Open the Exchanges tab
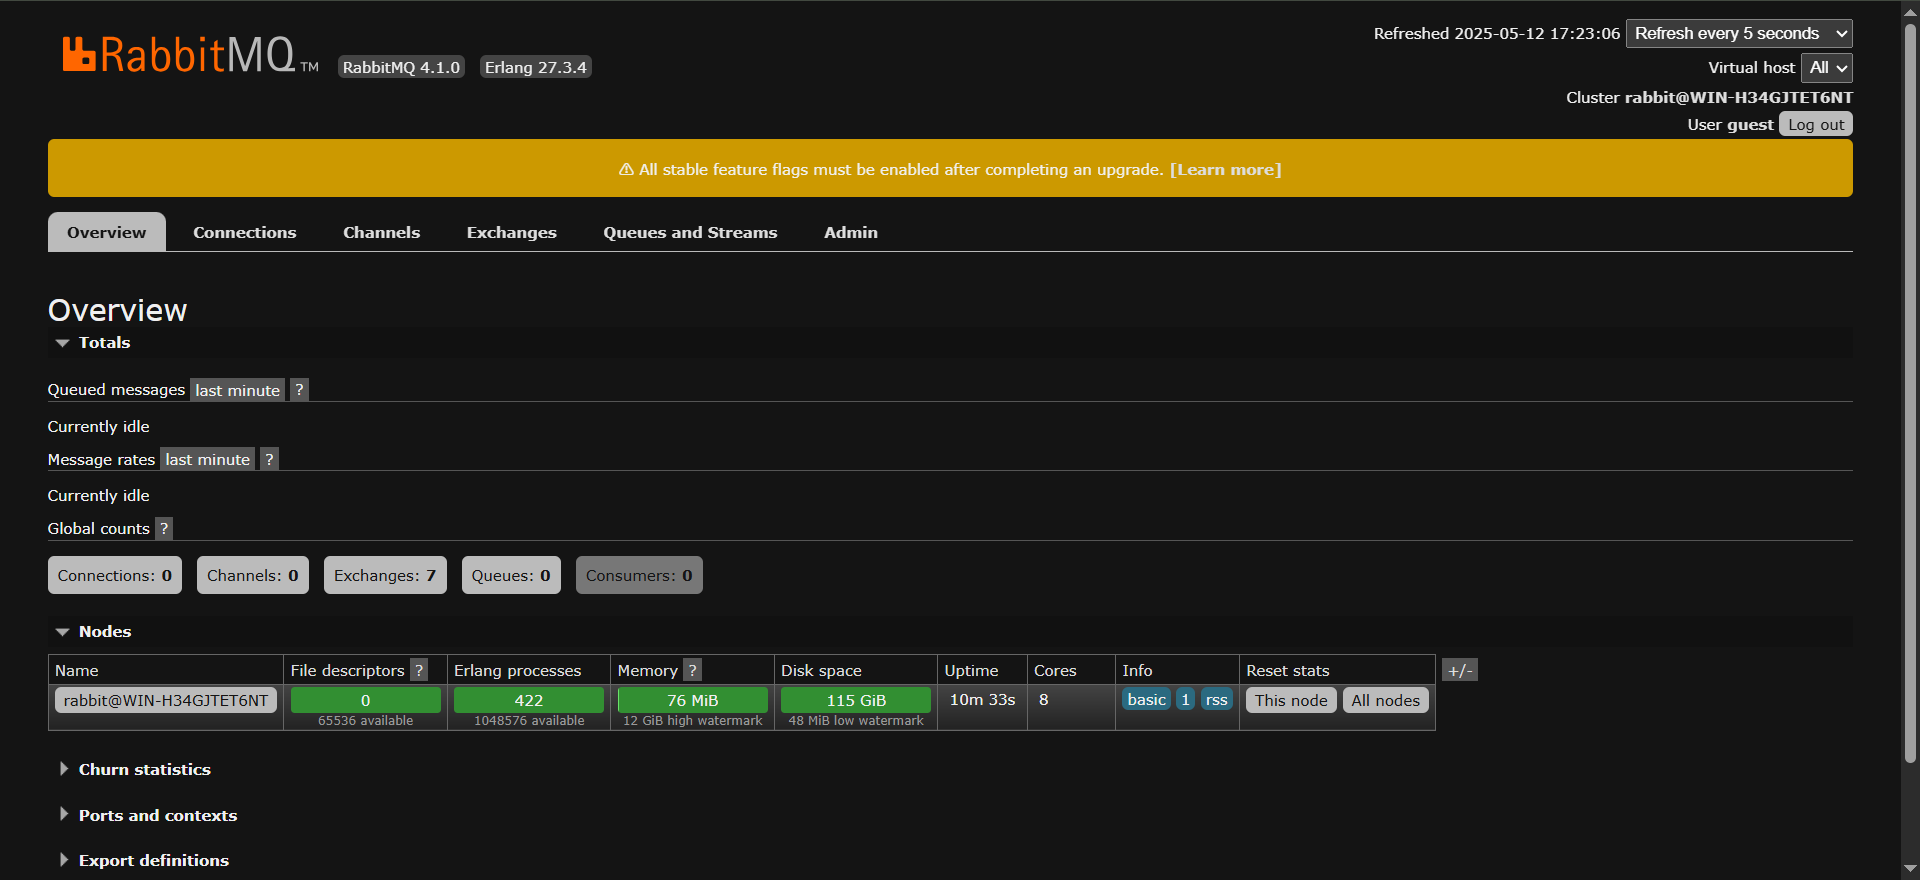1920x880 pixels. tap(512, 232)
